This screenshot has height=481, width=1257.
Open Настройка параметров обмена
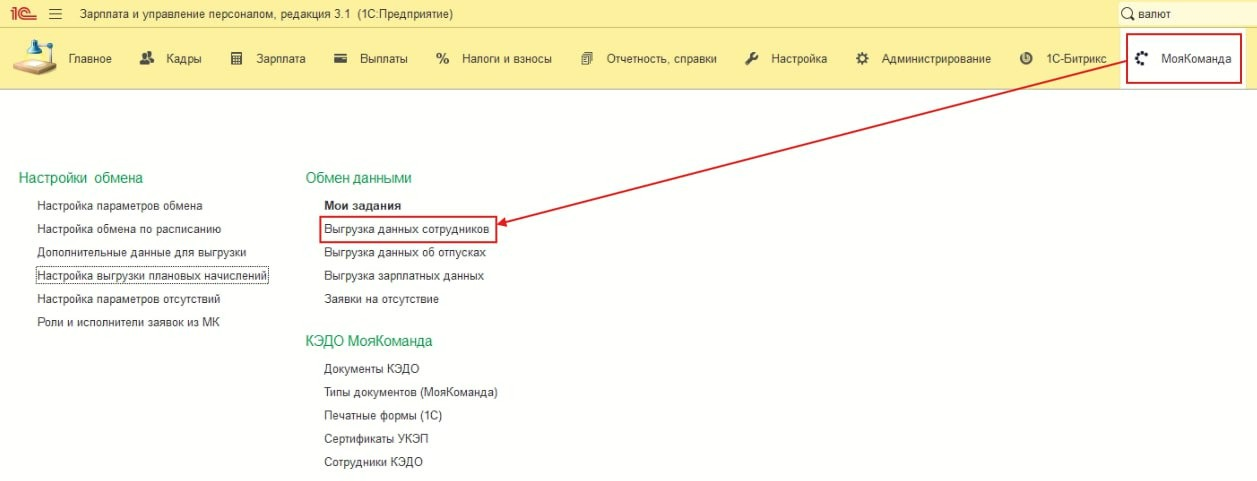click(x=119, y=206)
